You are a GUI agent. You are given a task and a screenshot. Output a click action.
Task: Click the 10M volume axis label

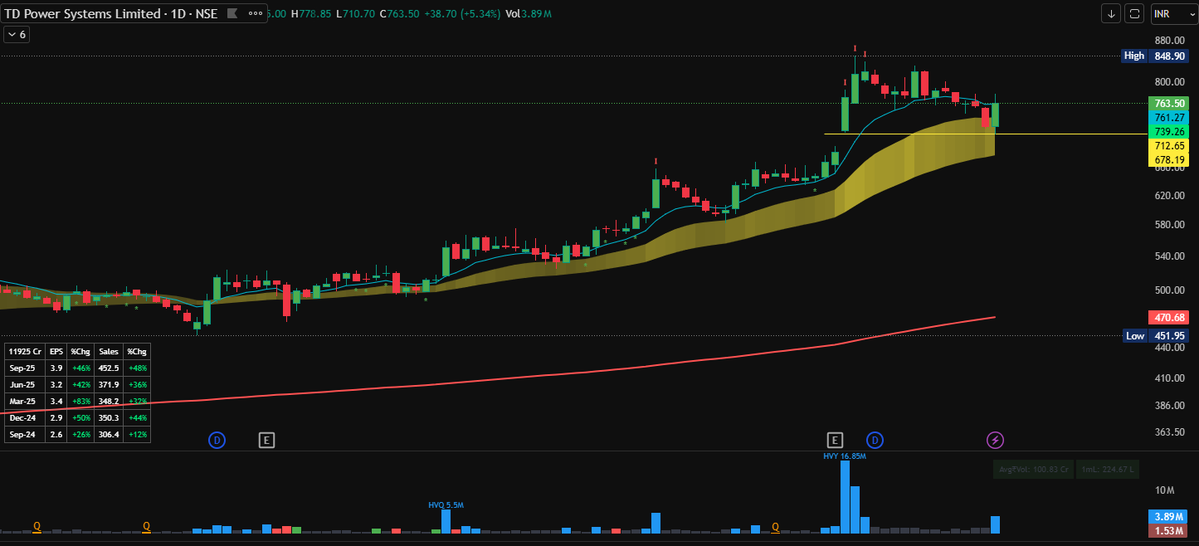click(1165, 489)
